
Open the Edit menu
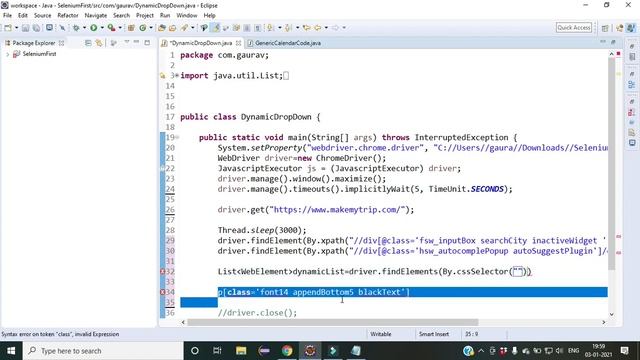click(x=22, y=16)
